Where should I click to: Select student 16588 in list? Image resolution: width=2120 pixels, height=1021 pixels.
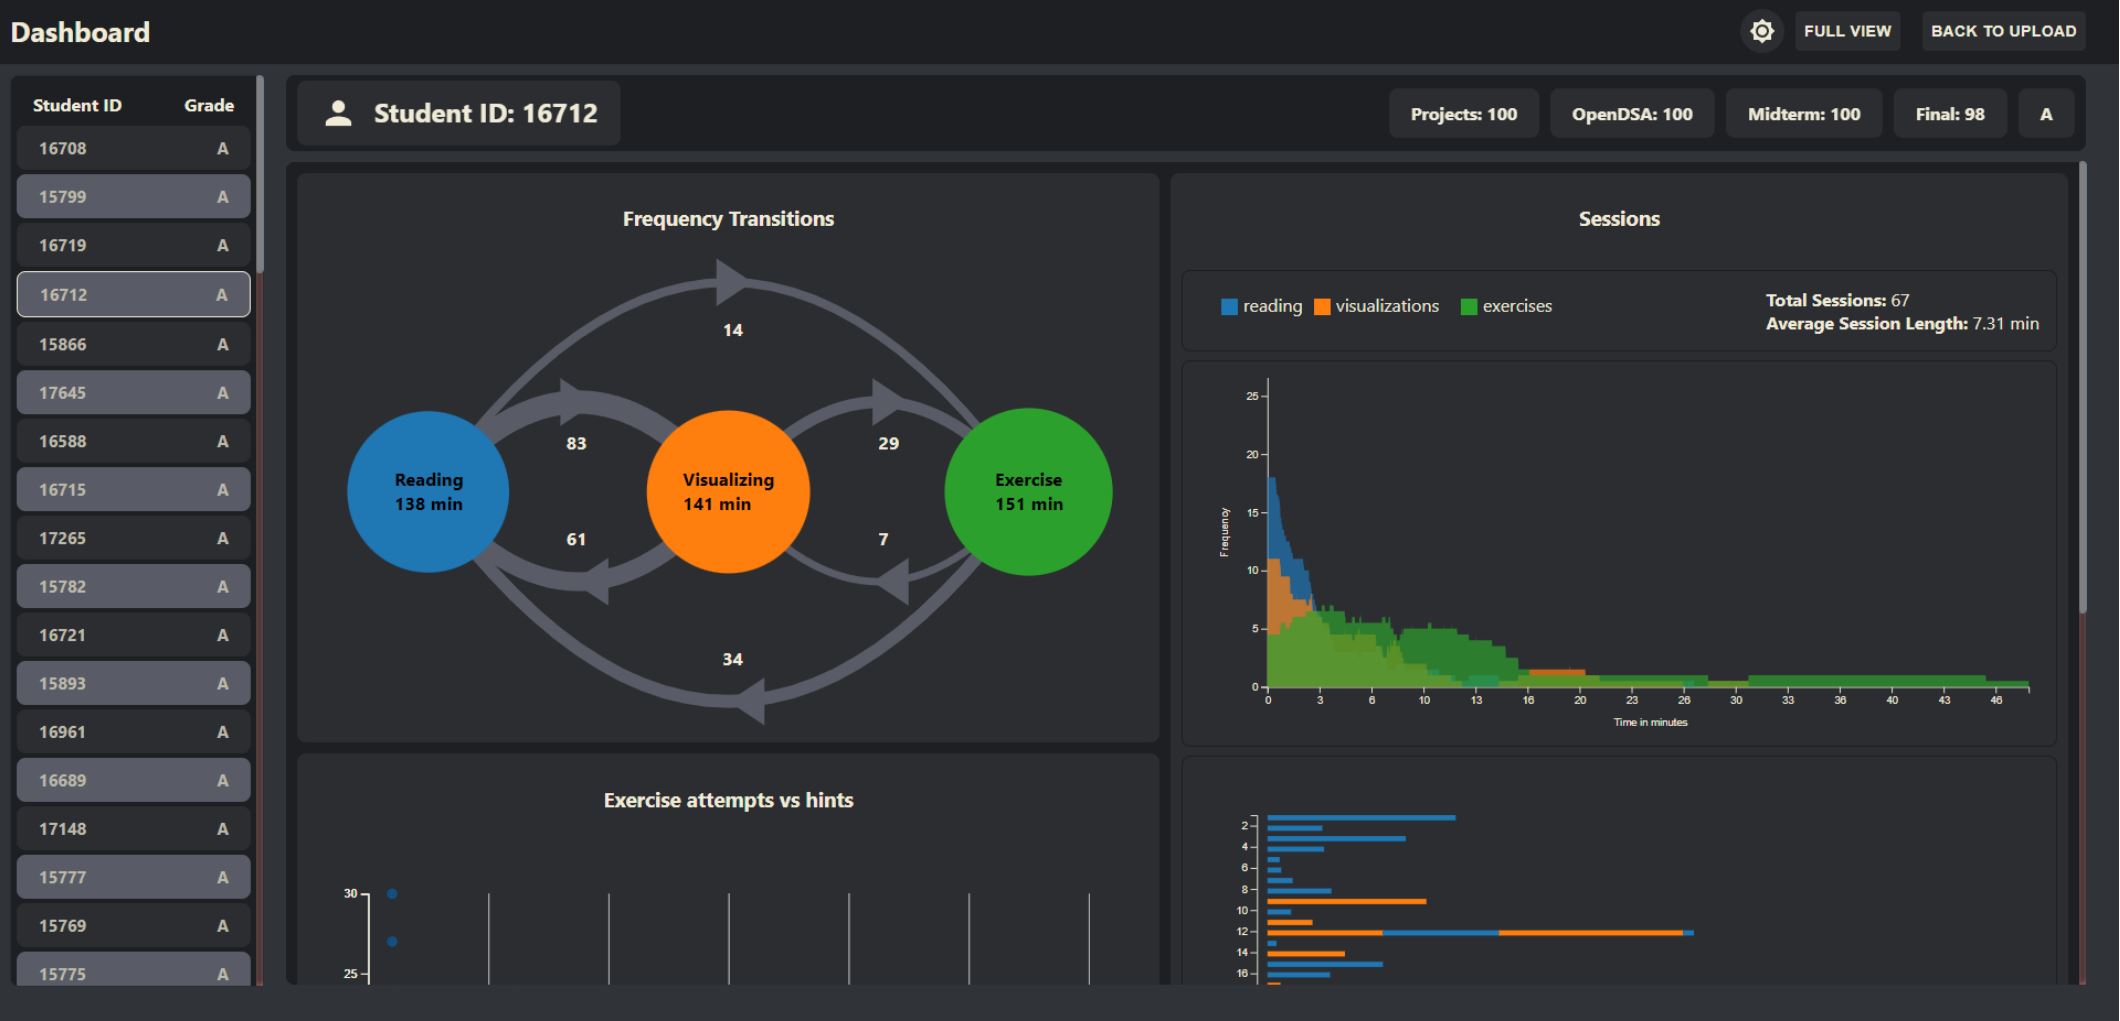(x=133, y=441)
